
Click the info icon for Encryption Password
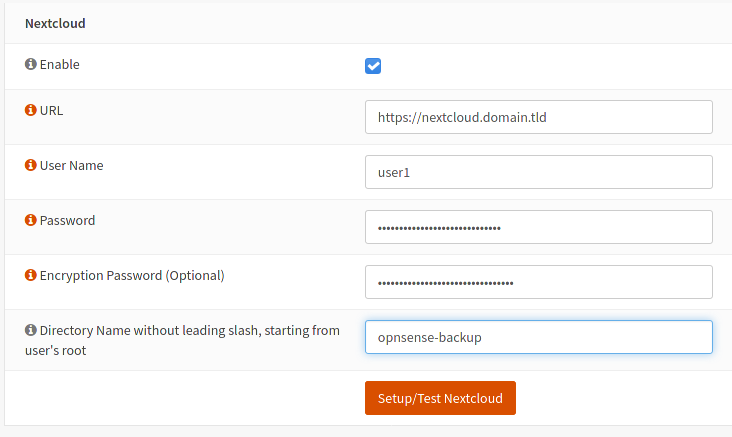31,275
